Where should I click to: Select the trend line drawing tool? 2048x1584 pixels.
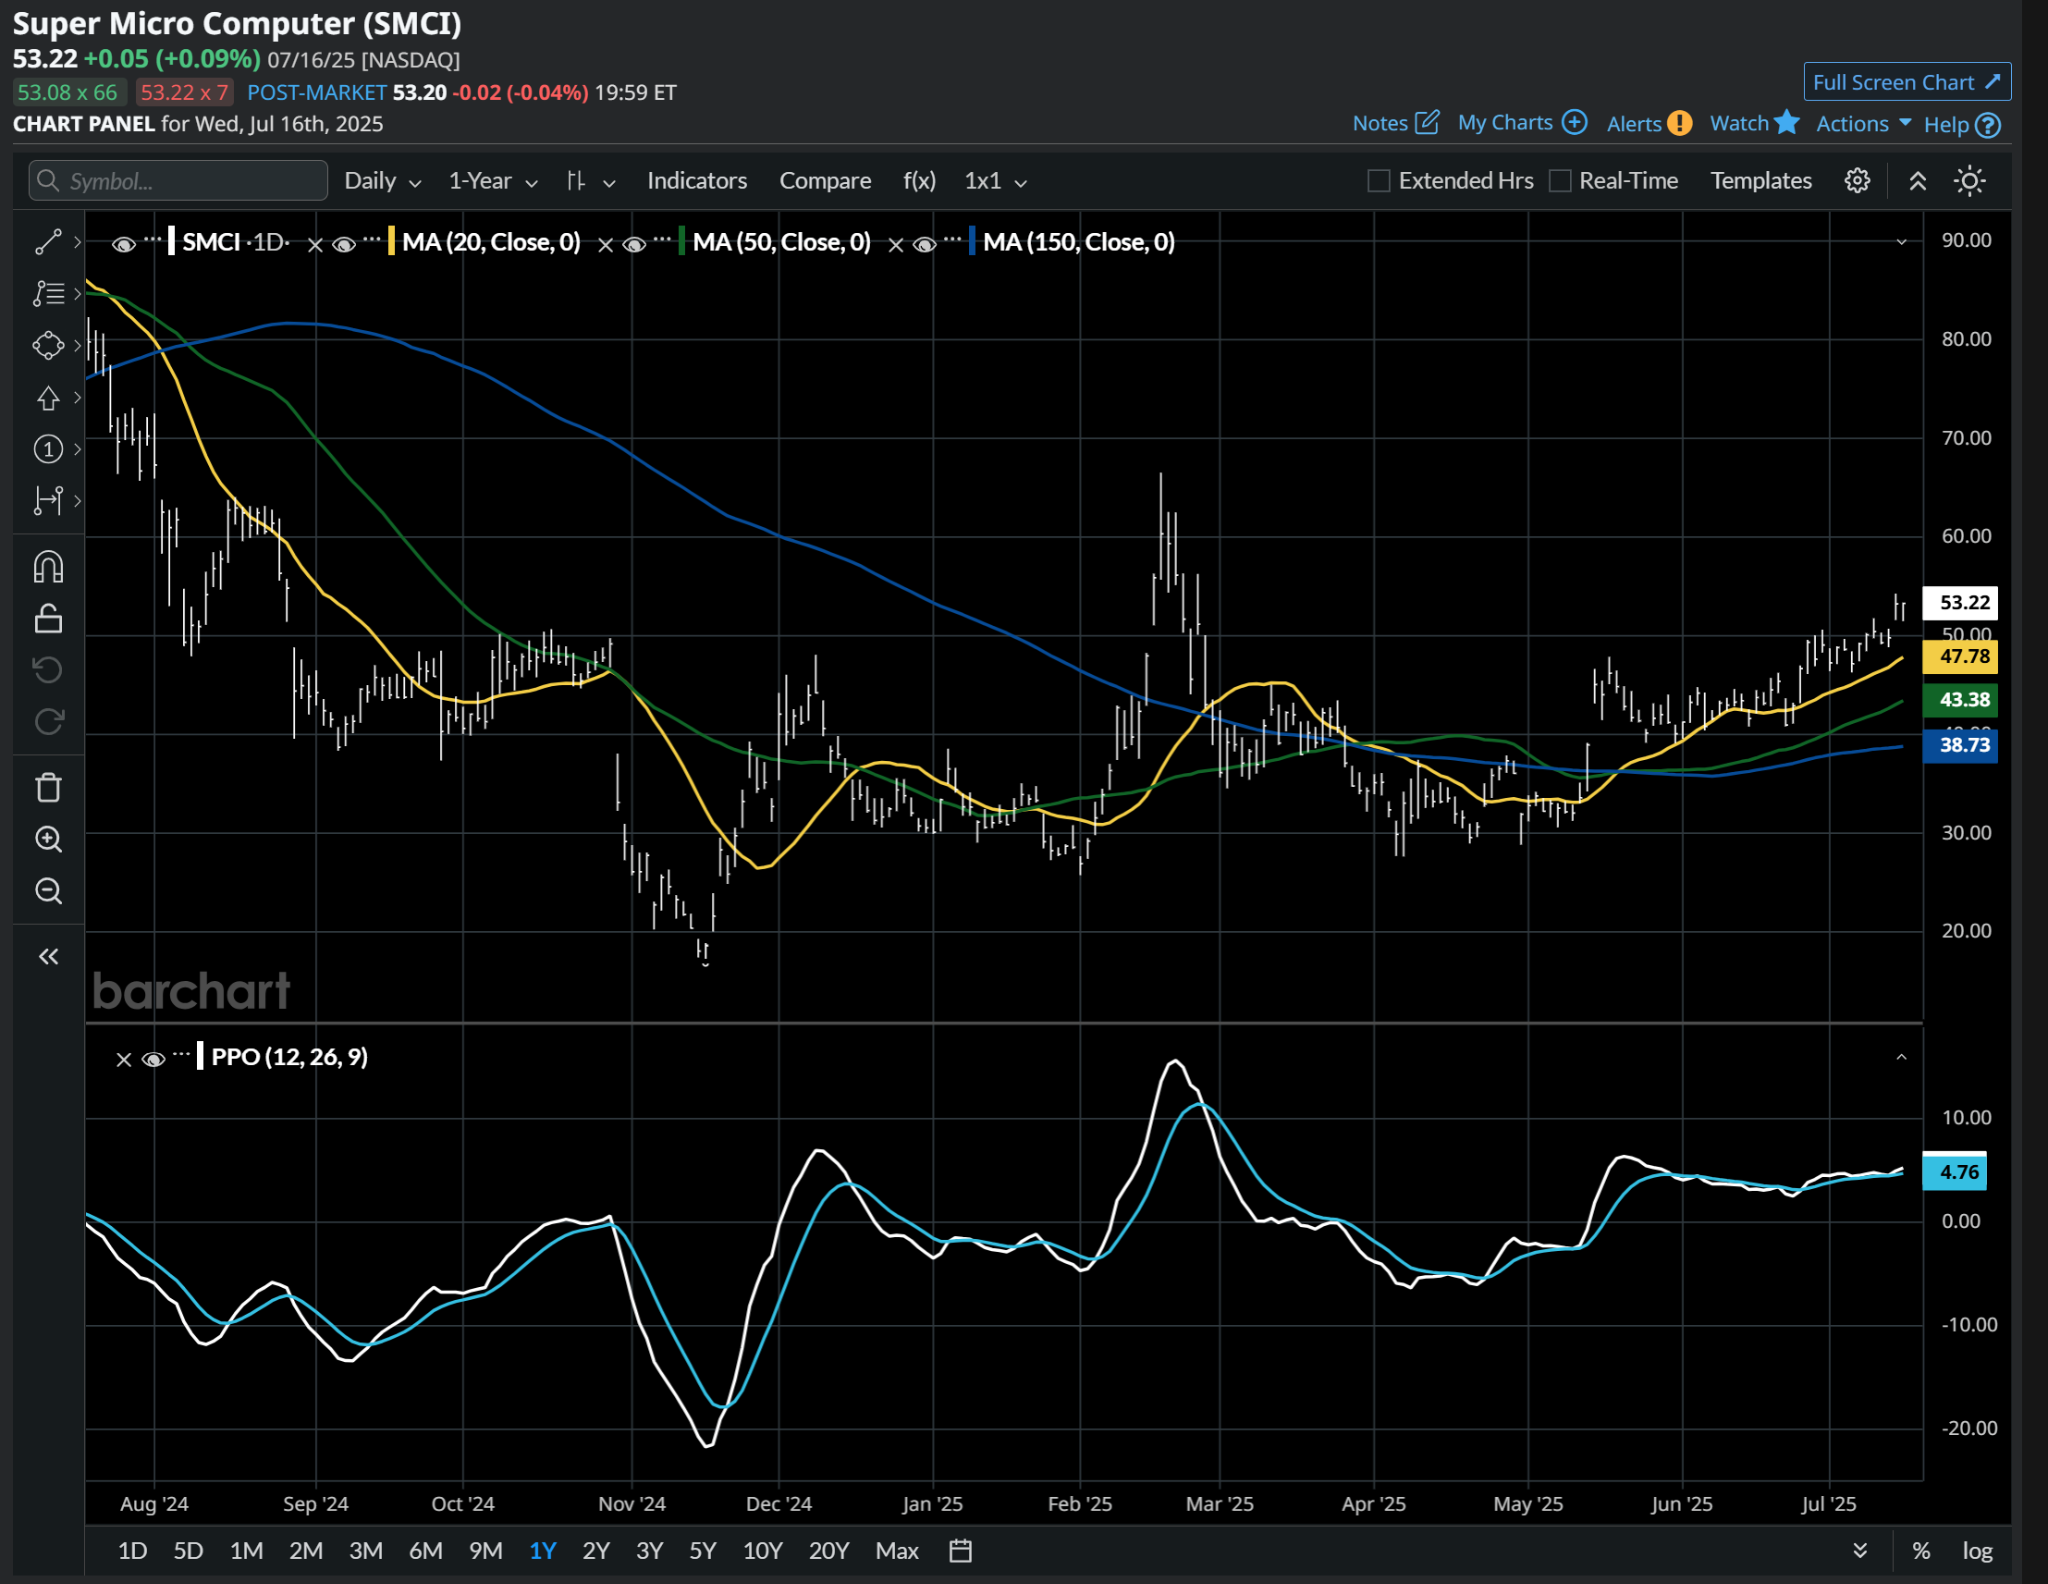coord(48,242)
